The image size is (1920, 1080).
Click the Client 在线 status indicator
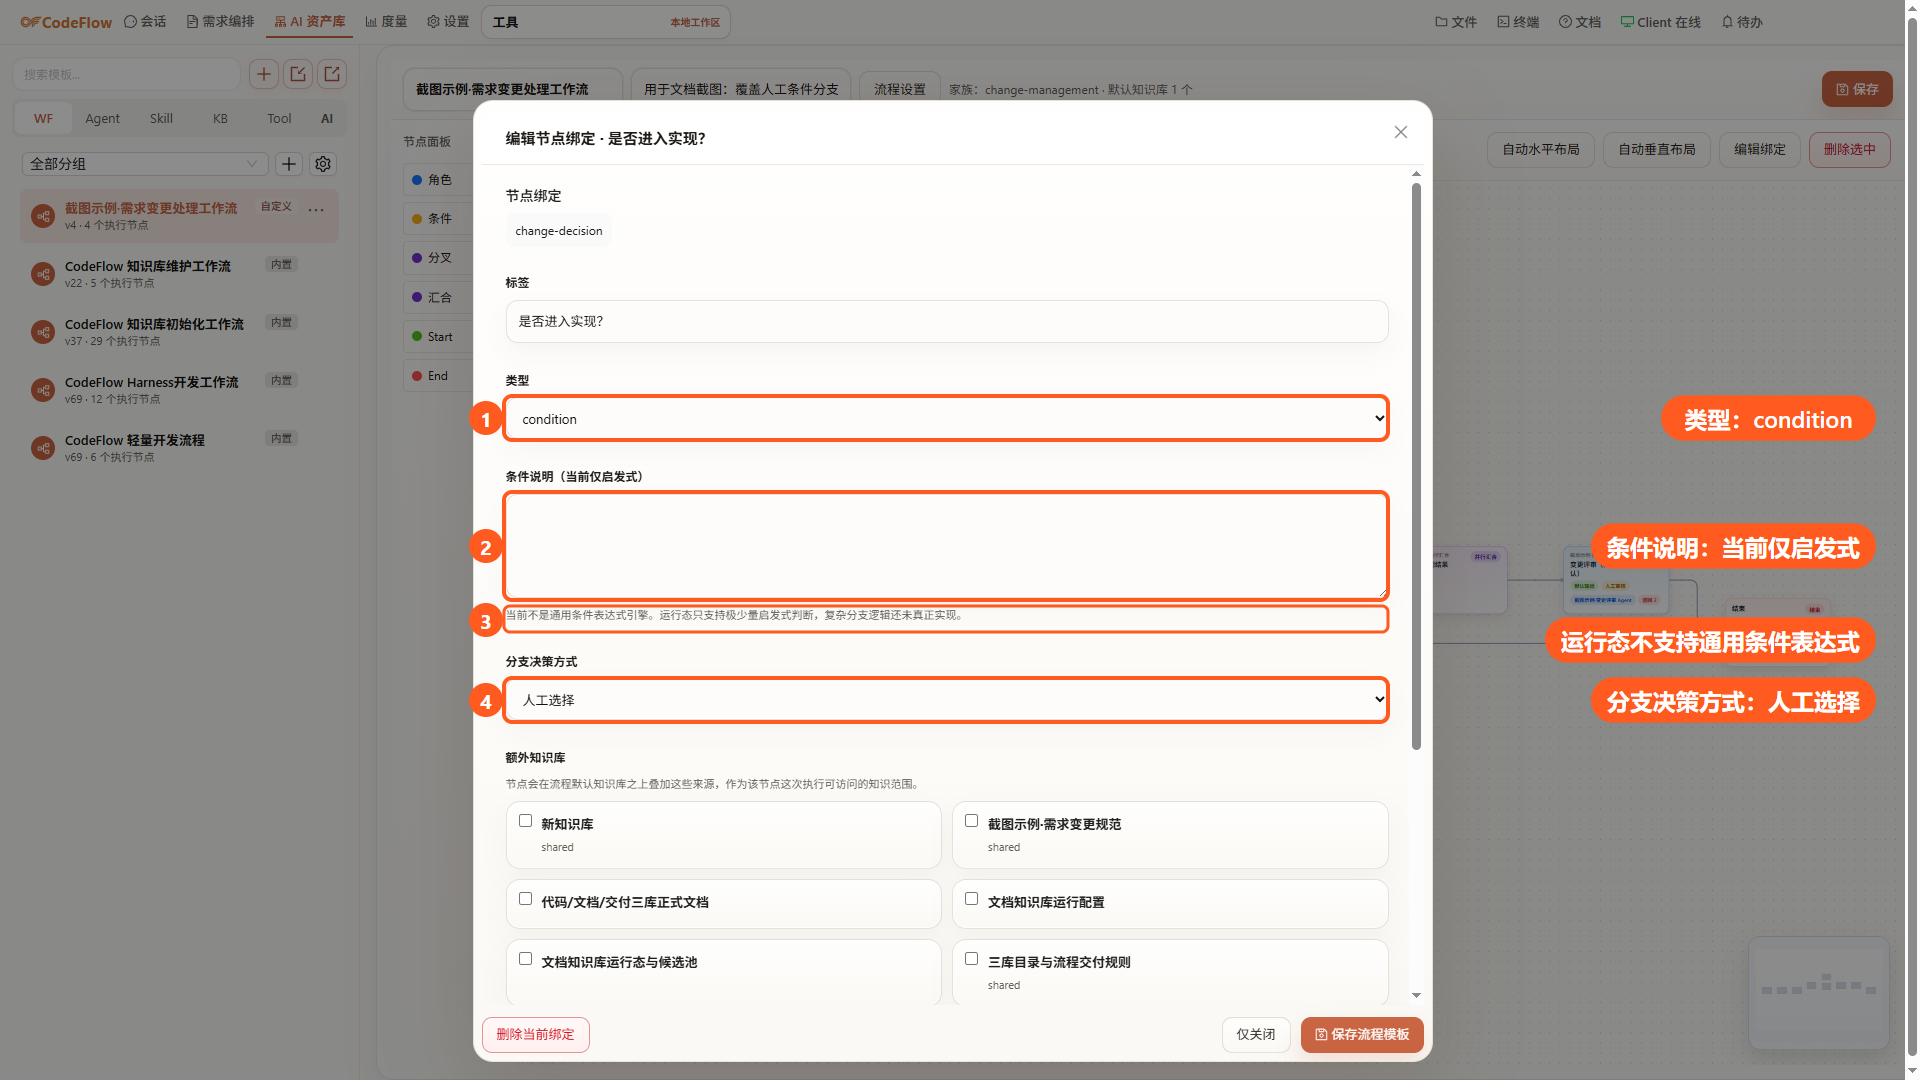click(1661, 22)
